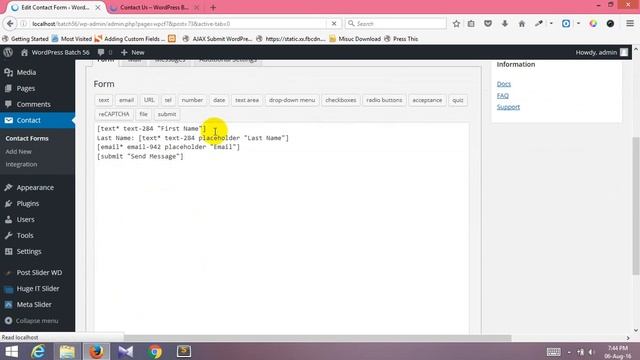Viewport: 640px width, 360px height.
Task: Insert a number tag
Action: click(x=192, y=100)
